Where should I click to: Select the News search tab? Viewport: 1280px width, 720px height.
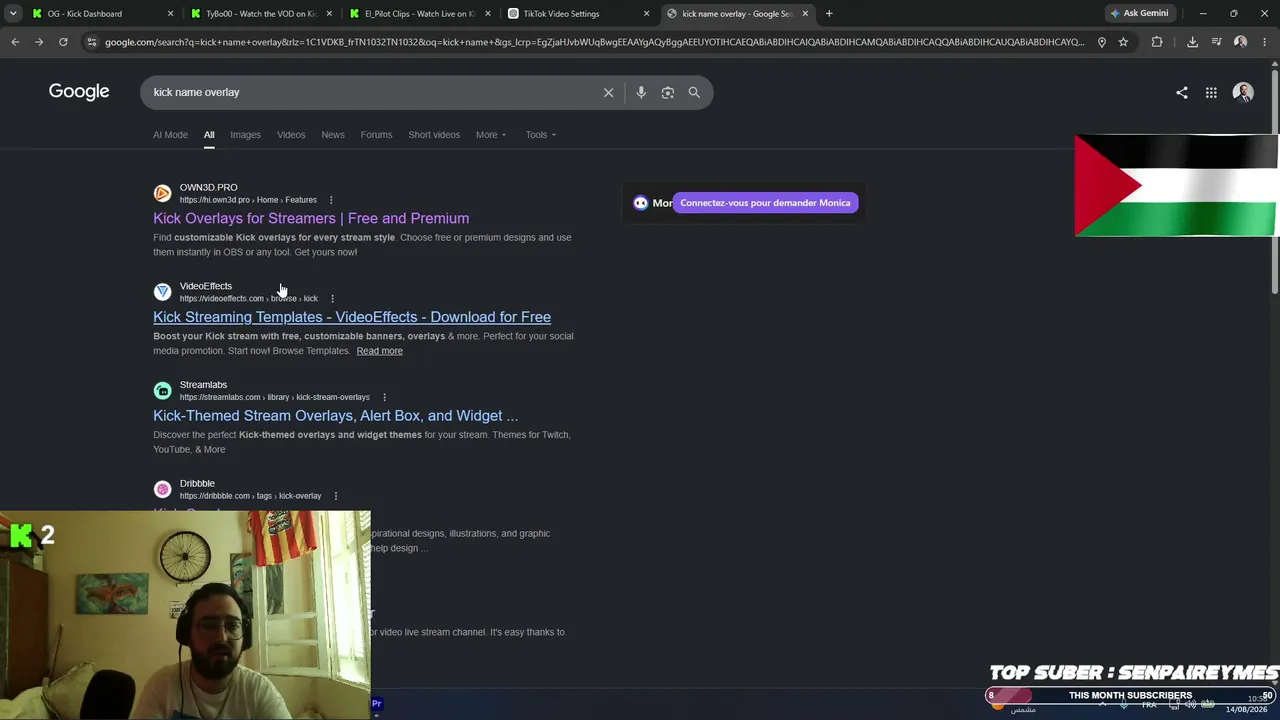coord(333,135)
